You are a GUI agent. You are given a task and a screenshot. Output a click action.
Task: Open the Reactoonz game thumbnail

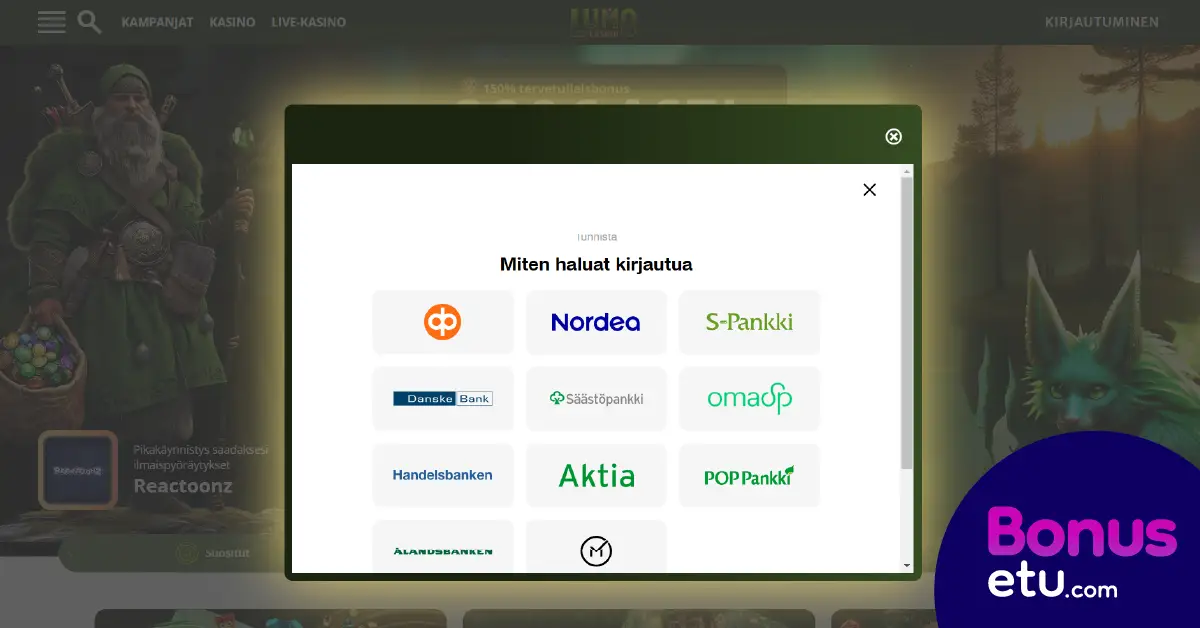pos(78,470)
